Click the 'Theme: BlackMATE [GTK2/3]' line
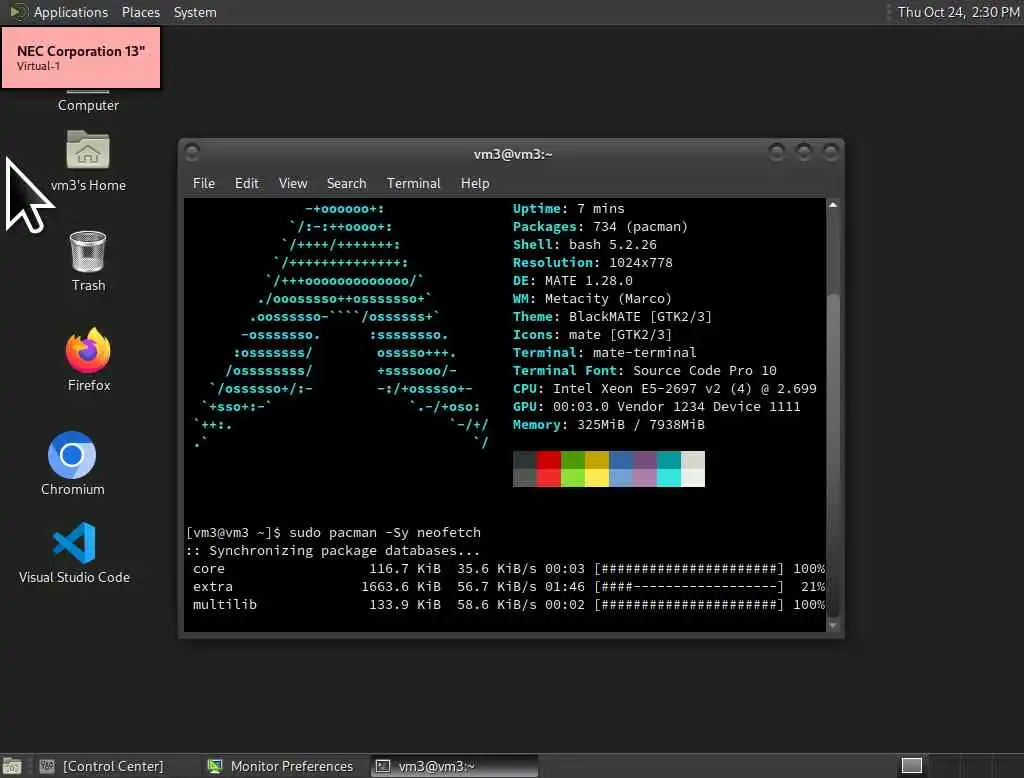Screen dimensions: 1024x778 click(612, 316)
